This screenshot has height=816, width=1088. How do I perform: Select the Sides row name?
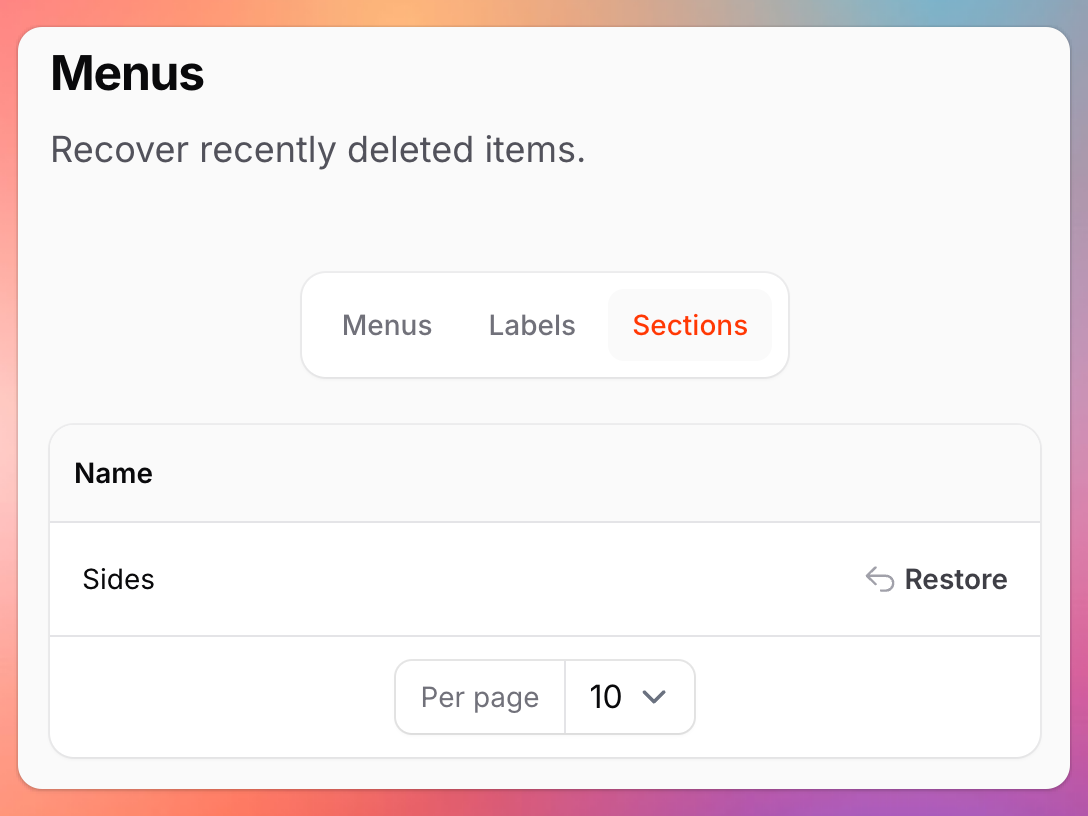coord(119,579)
